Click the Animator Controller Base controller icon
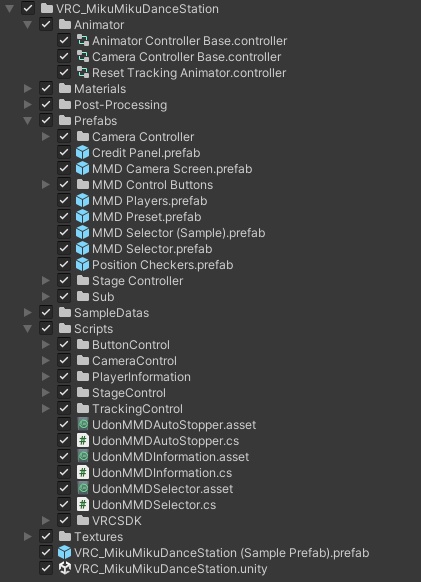This screenshot has height=582, width=421. tap(82, 40)
